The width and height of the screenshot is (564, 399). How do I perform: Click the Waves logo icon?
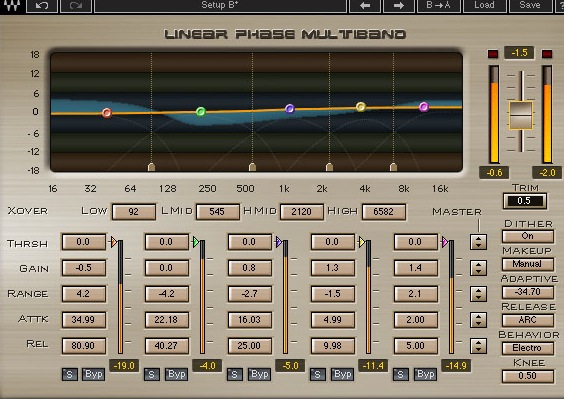(x=12, y=5)
